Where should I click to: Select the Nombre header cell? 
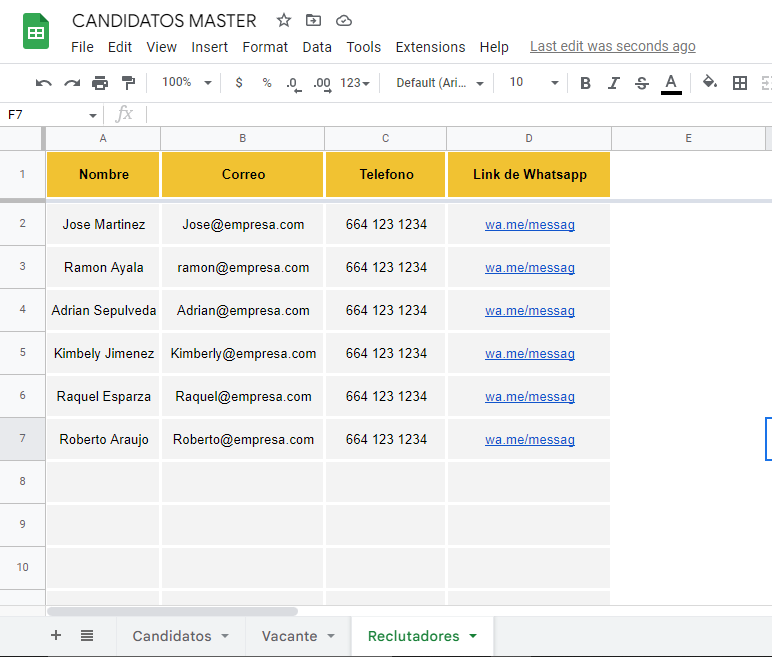pyautogui.click(x=103, y=174)
